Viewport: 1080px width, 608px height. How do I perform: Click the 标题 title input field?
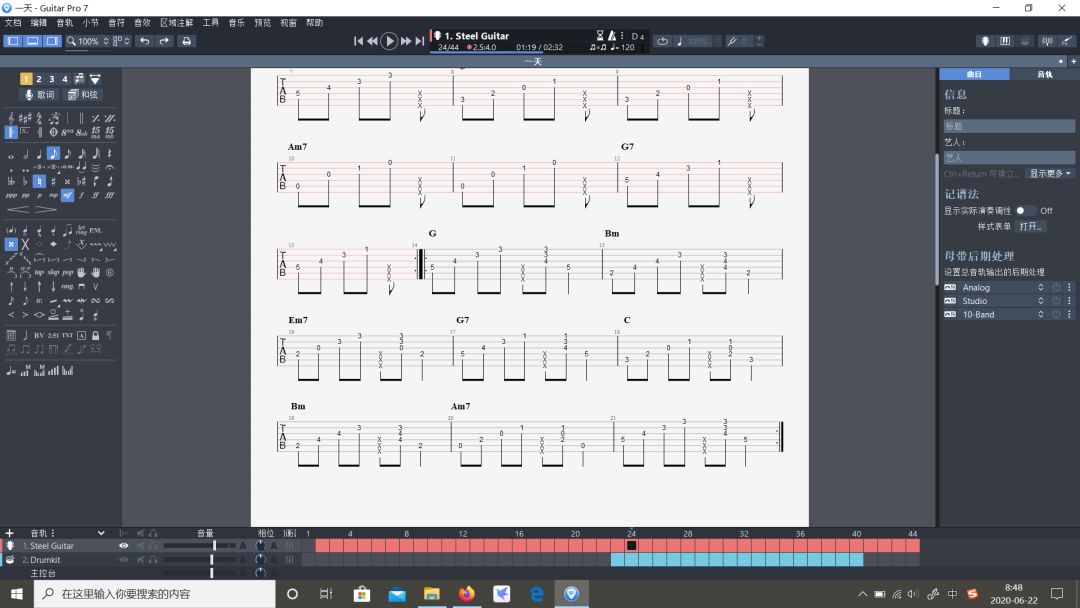(1009, 126)
